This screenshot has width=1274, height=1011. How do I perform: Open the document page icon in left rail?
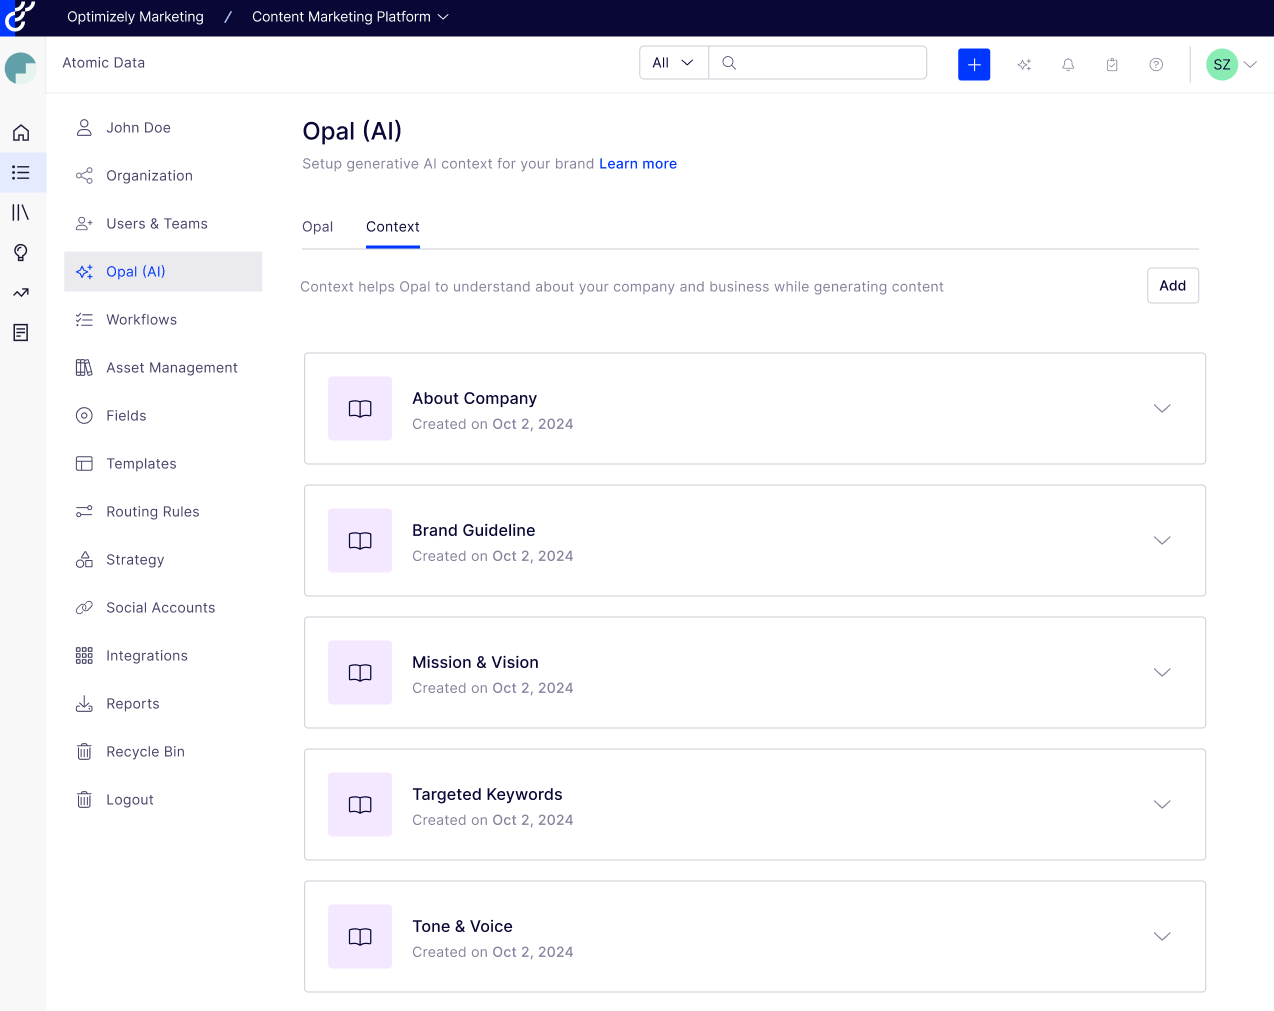(21, 333)
